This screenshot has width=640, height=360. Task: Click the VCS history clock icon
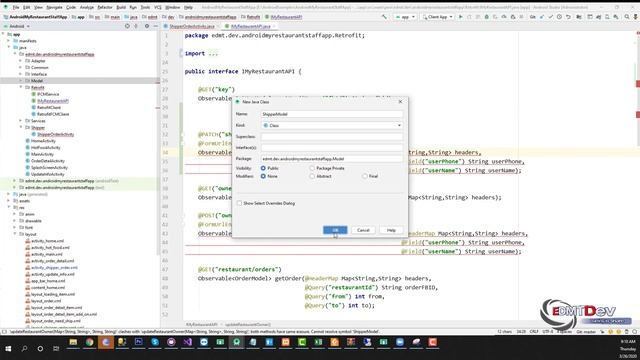point(559,17)
